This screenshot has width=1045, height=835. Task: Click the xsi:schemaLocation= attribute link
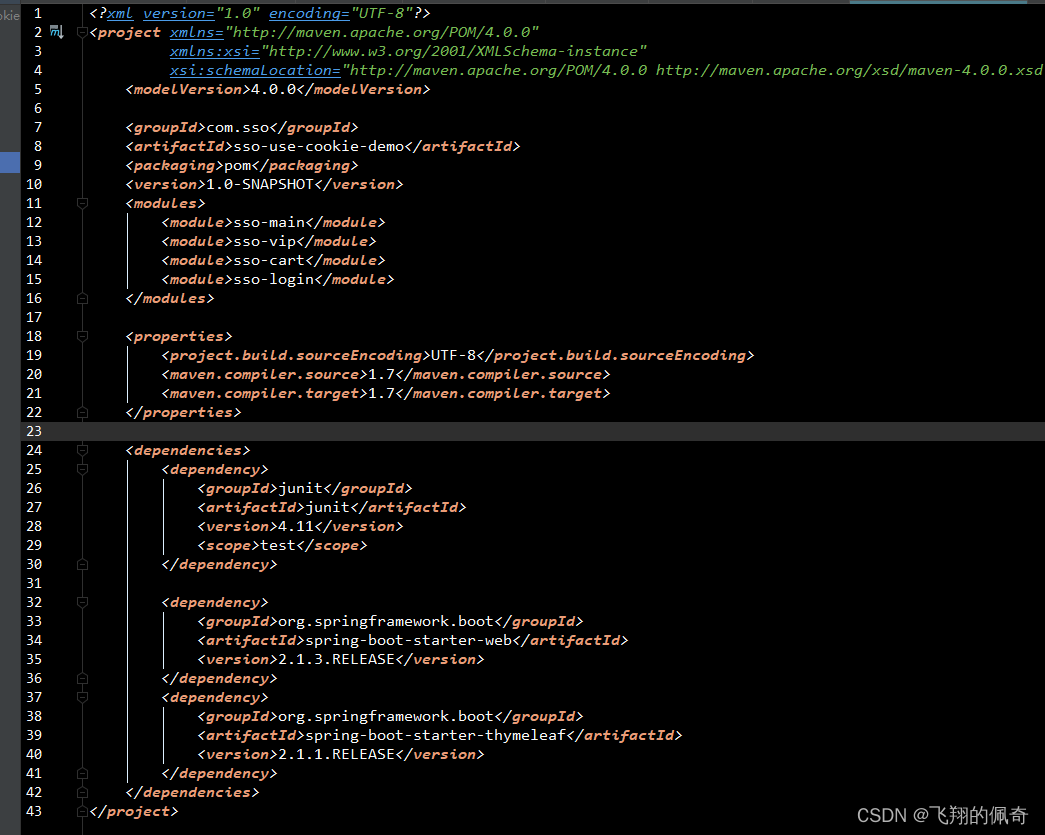[x=255, y=70]
